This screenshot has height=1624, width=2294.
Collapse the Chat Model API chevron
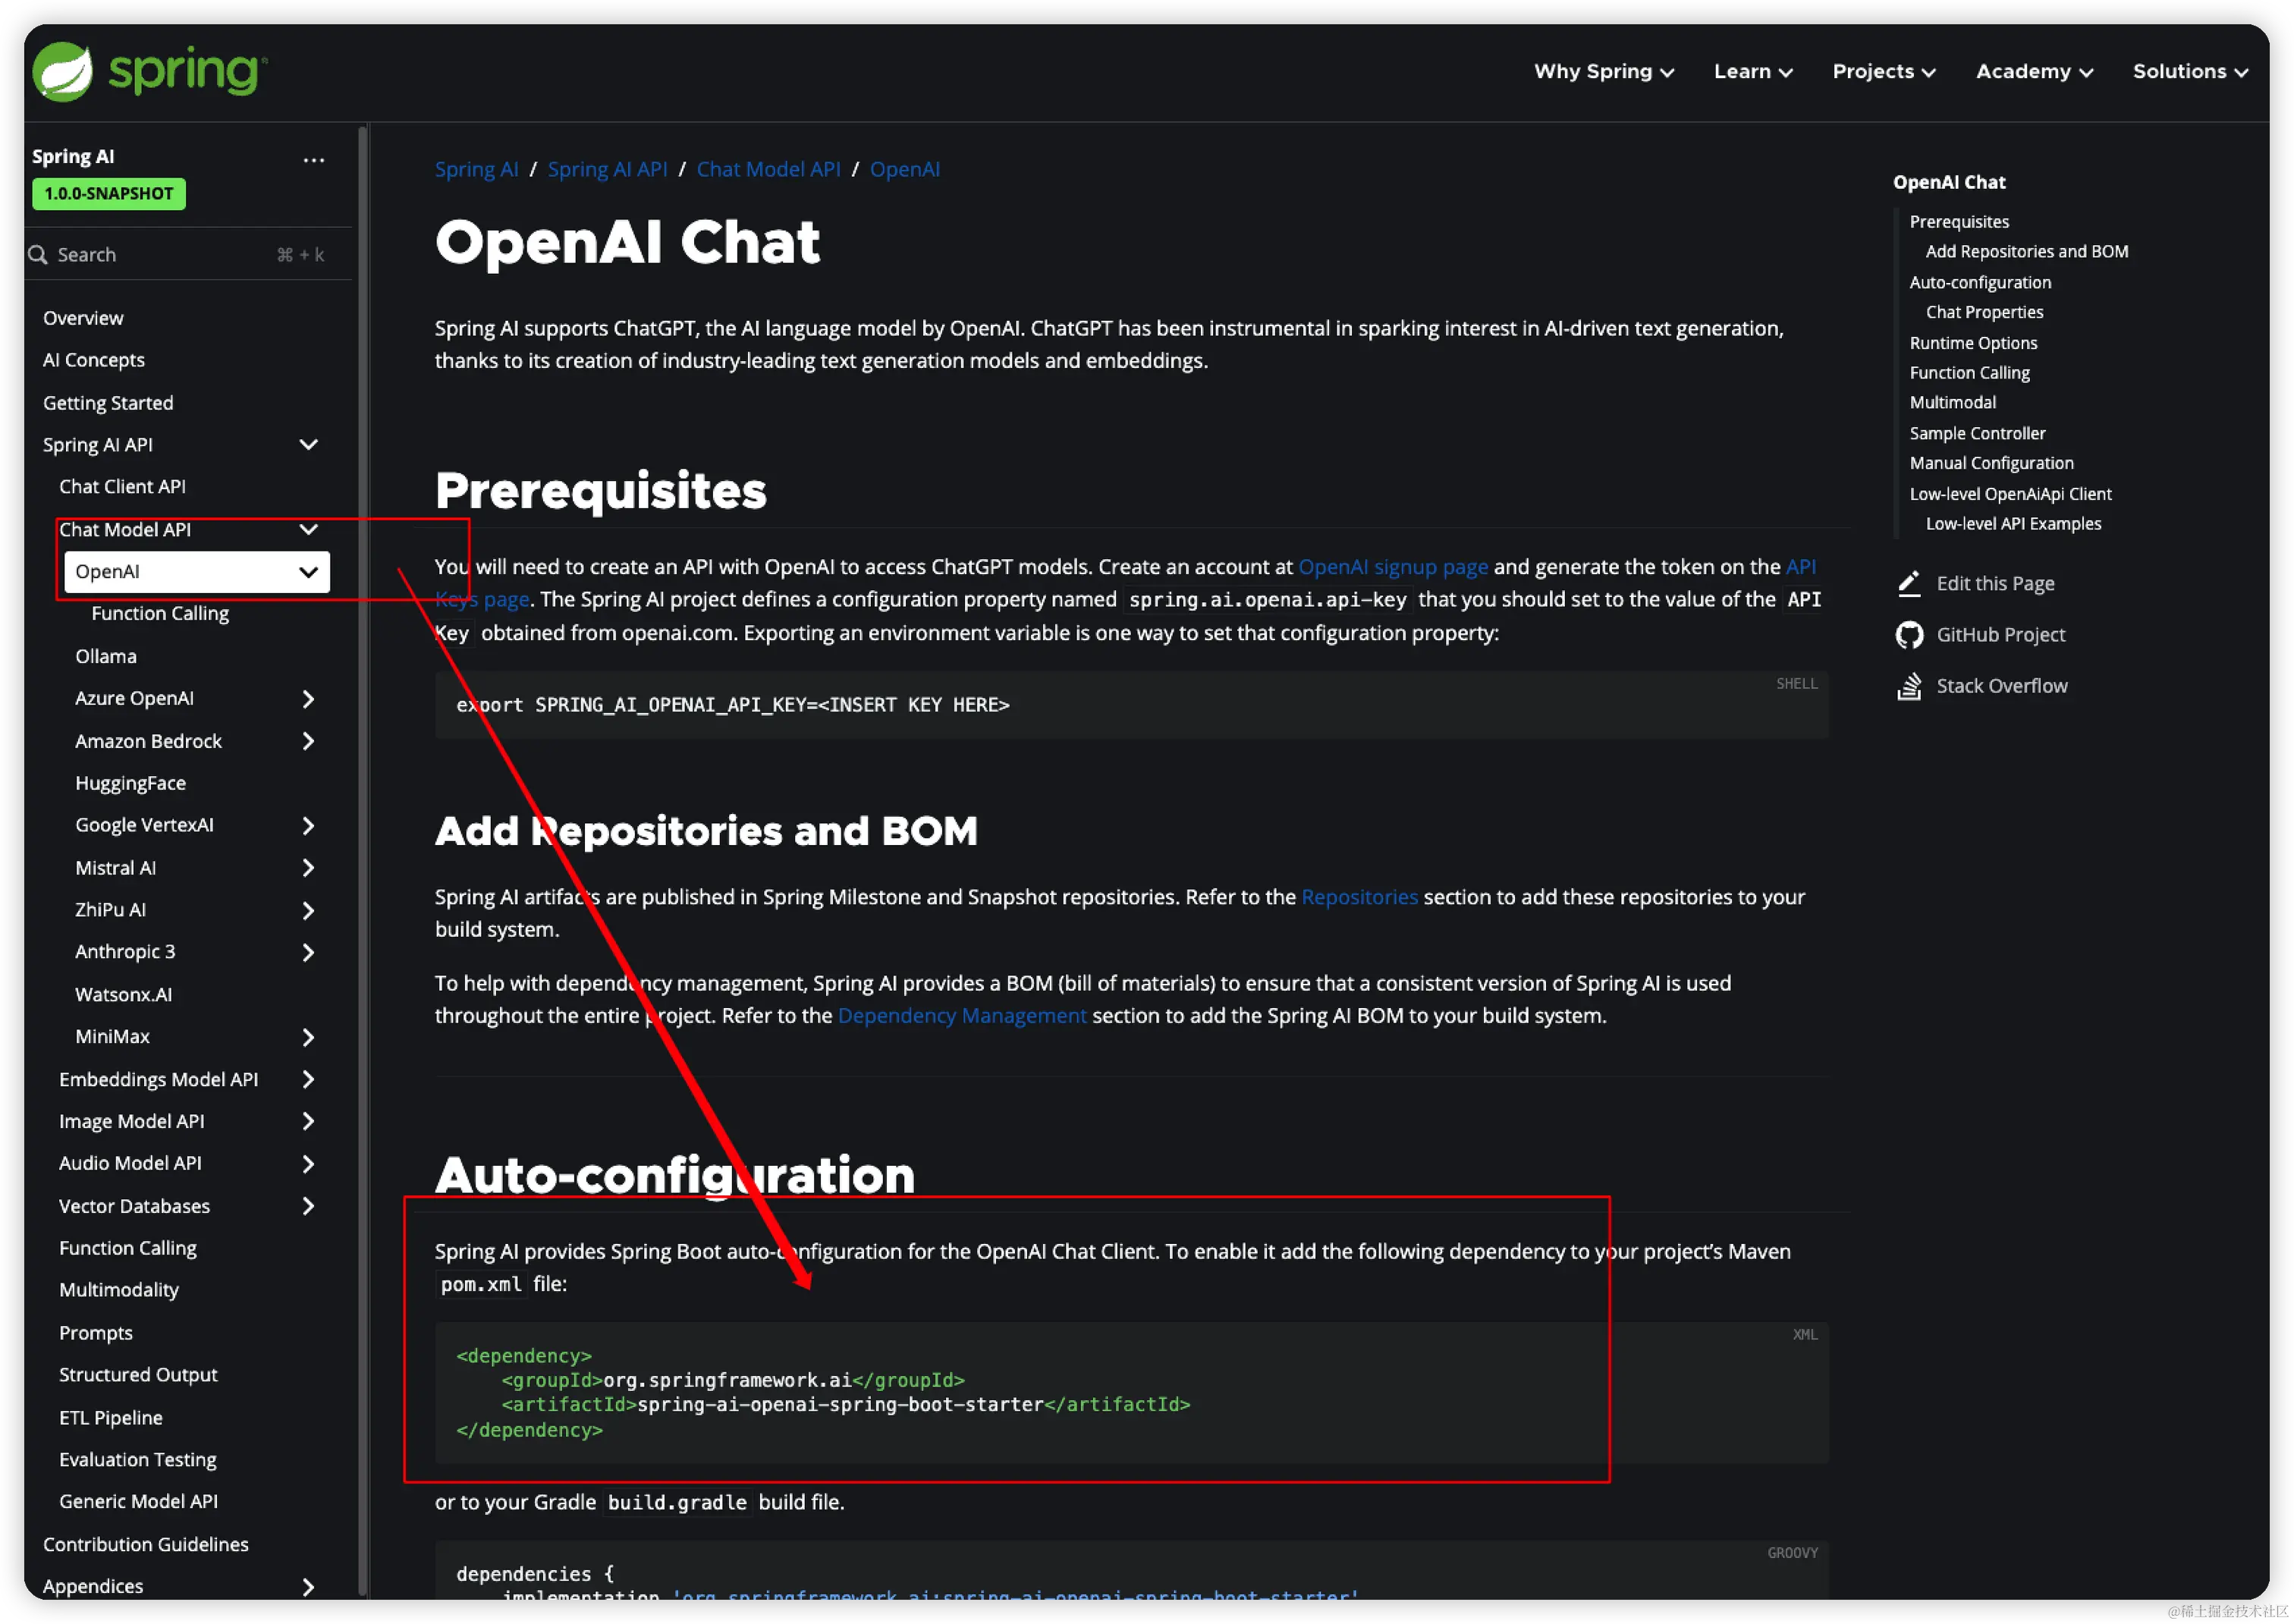coord(309,529)
